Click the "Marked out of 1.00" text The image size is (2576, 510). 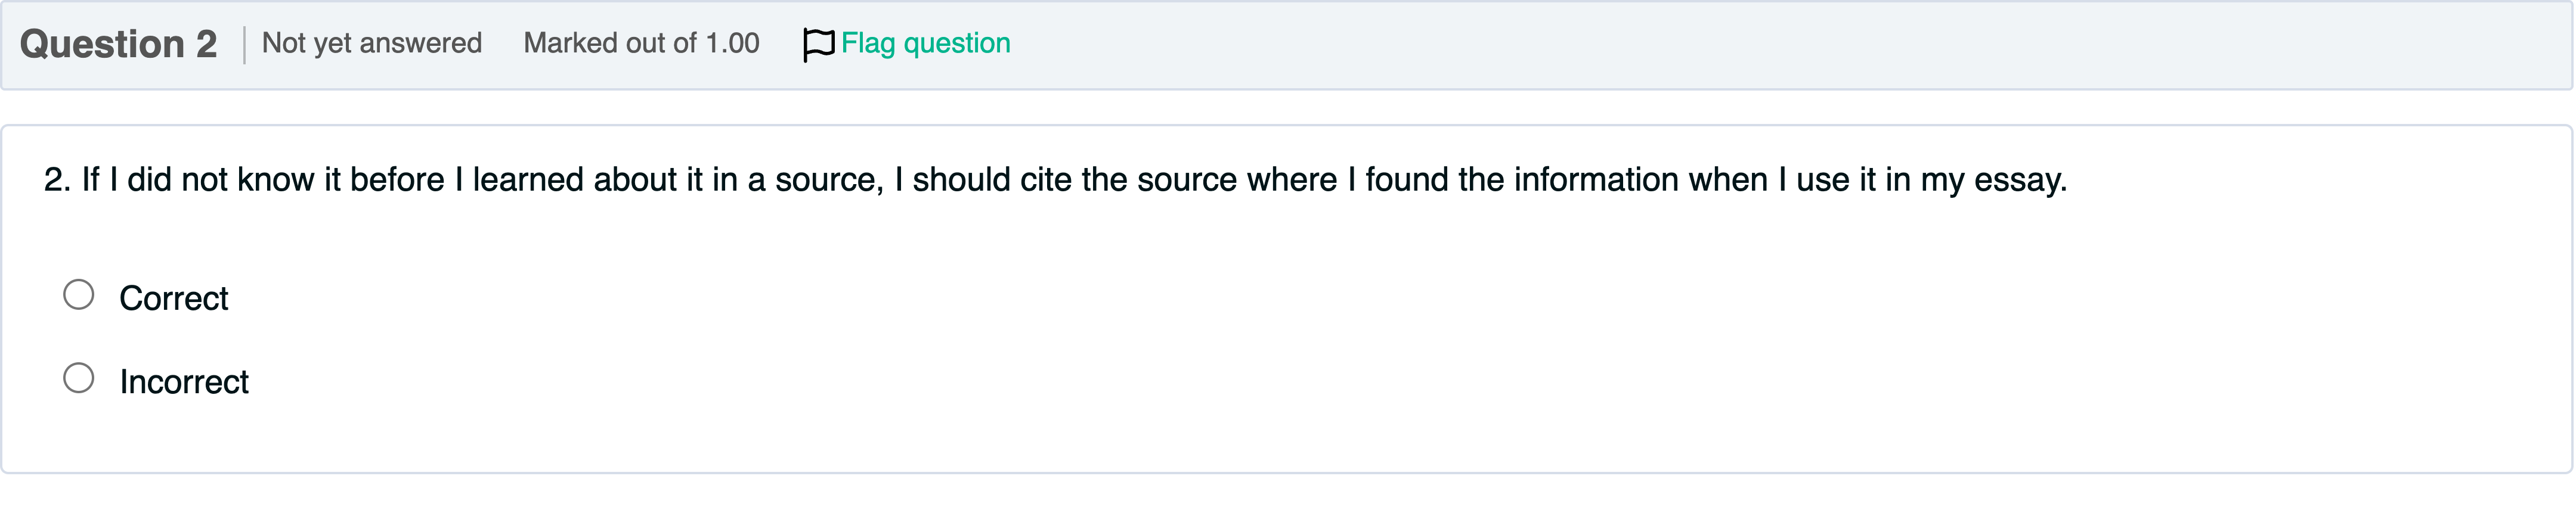(x=641, y=43)
